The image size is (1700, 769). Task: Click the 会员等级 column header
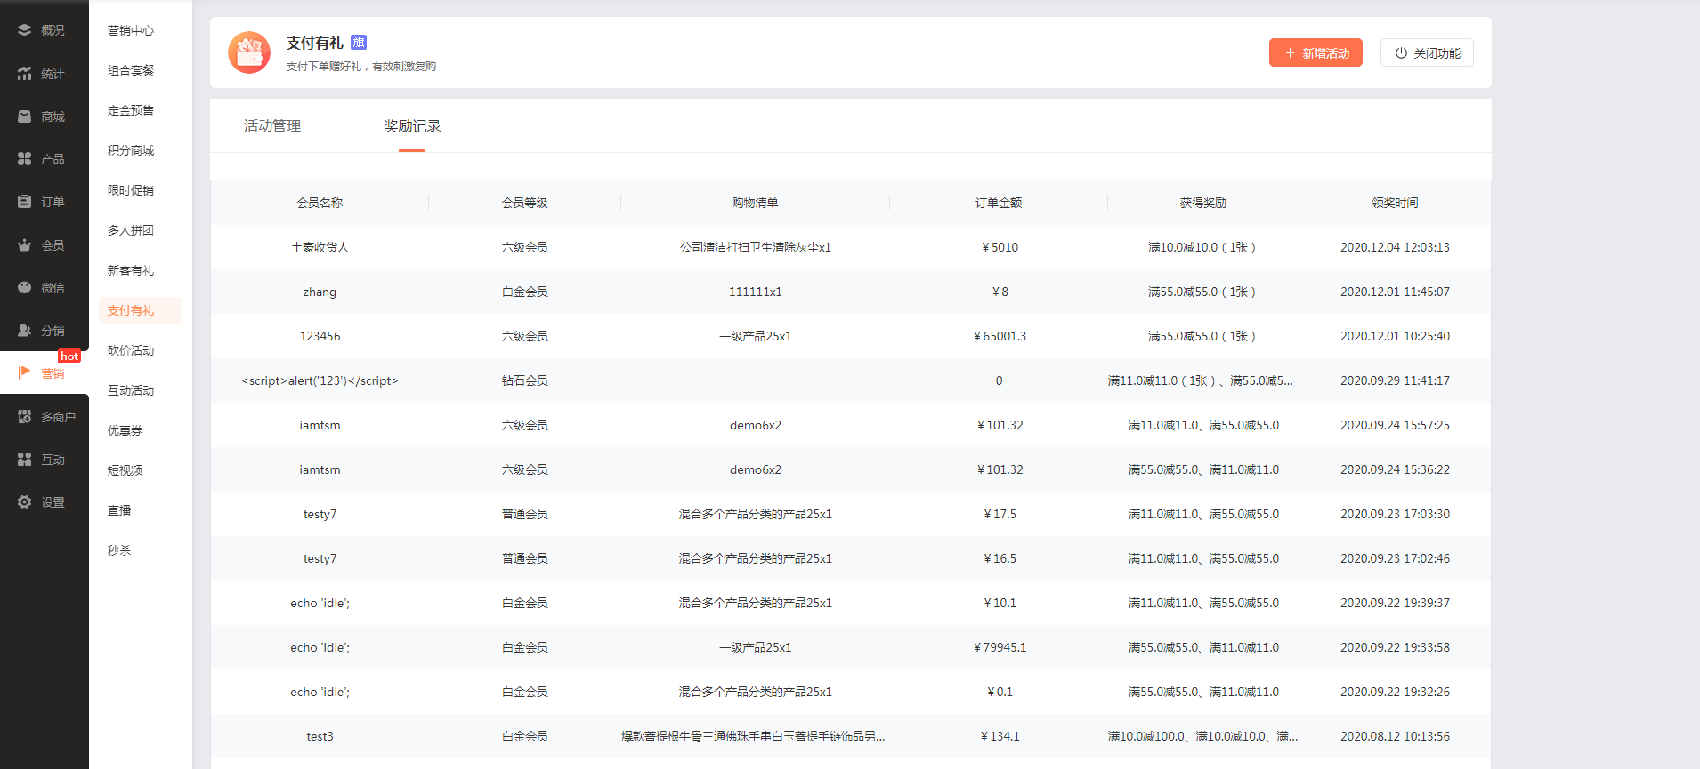tap(525, 203)
